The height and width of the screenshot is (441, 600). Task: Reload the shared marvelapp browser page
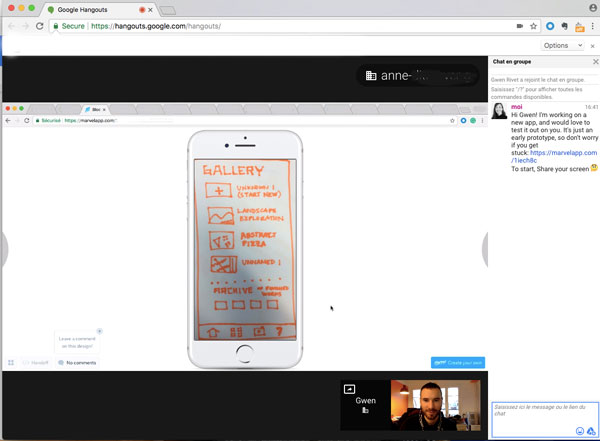point(27,121)
